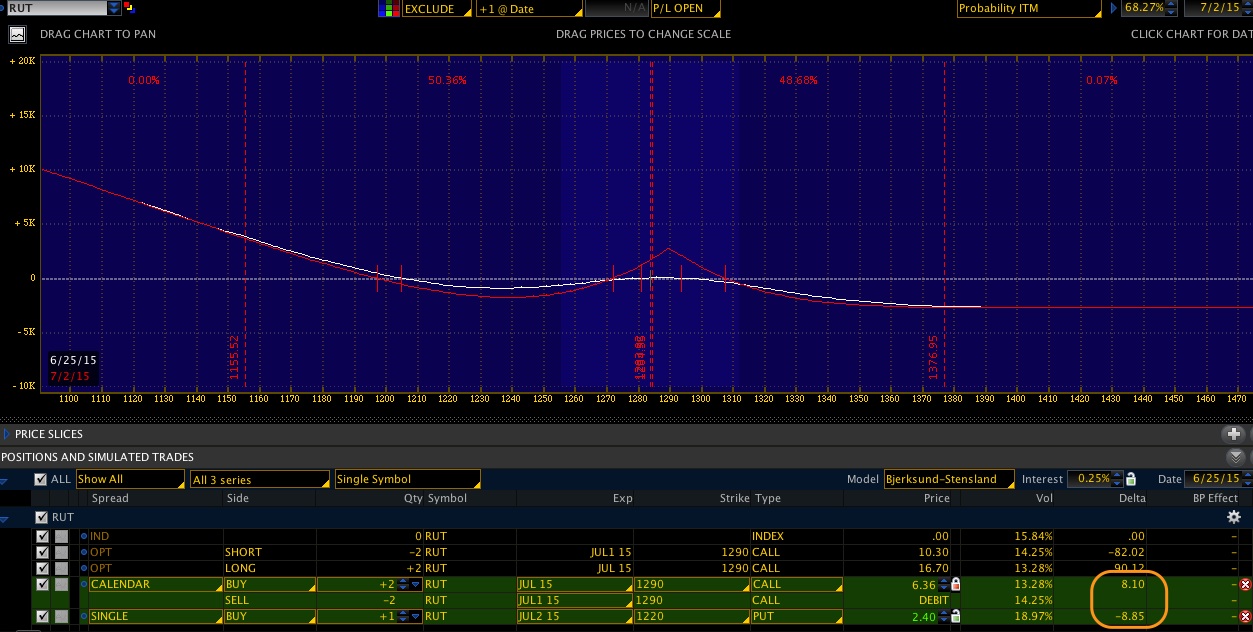The width and height of the screenshot is (1253, 632).
Task: Uncheck the OPT SHORT row checkbox
Action: coord(41,552)
